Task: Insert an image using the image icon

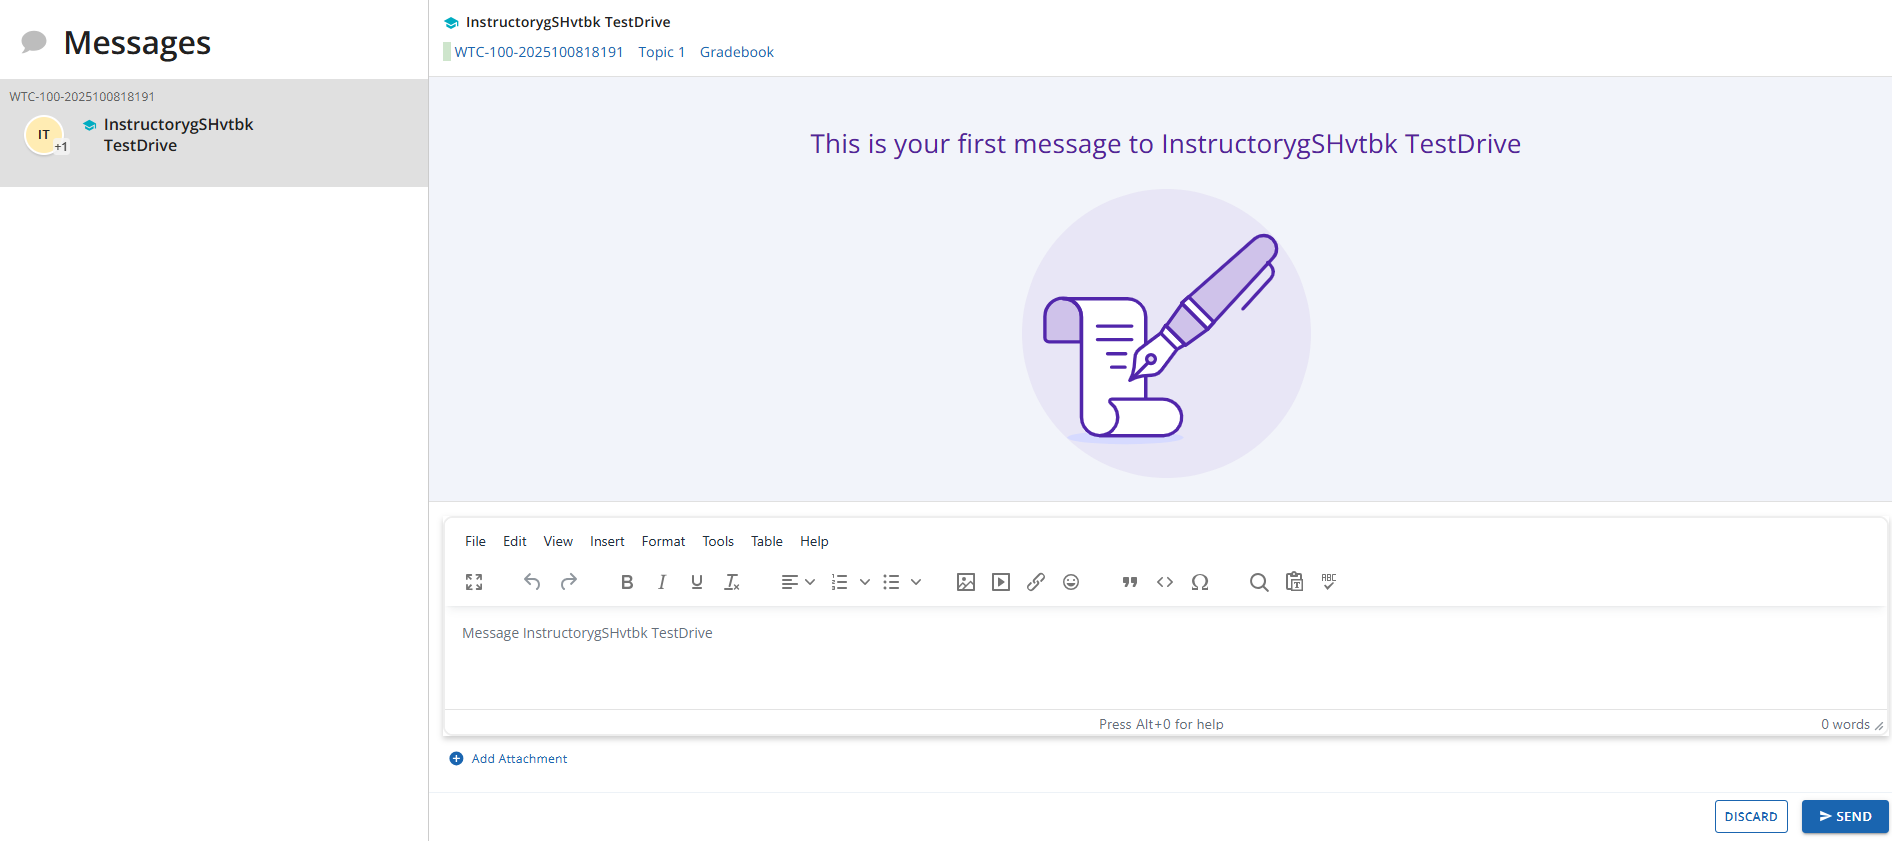Action: click(965, 582)
